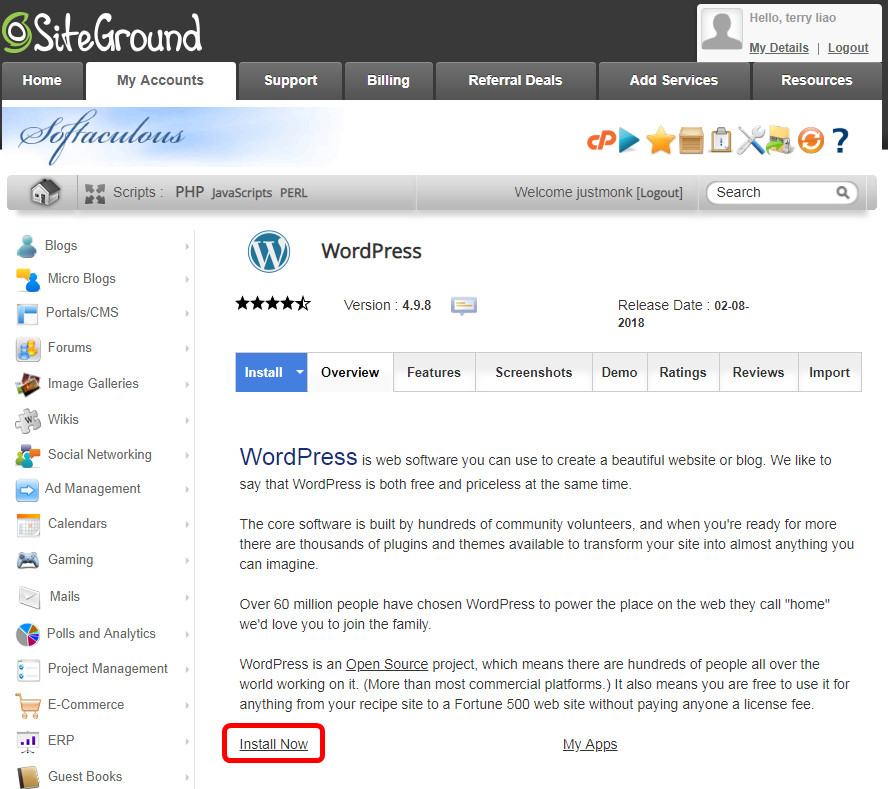
Task: Open the Support navigation tab
Action: click(291, 80)
